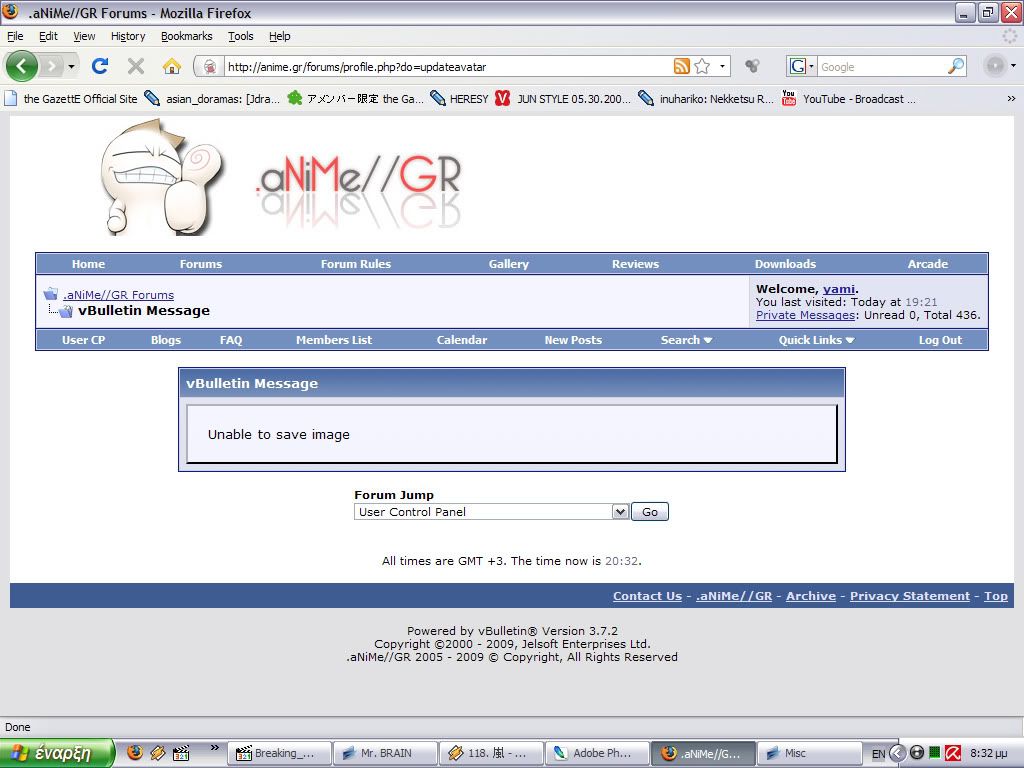
Task: Open the Windows Start button
Action: click(x=57, y=753)
